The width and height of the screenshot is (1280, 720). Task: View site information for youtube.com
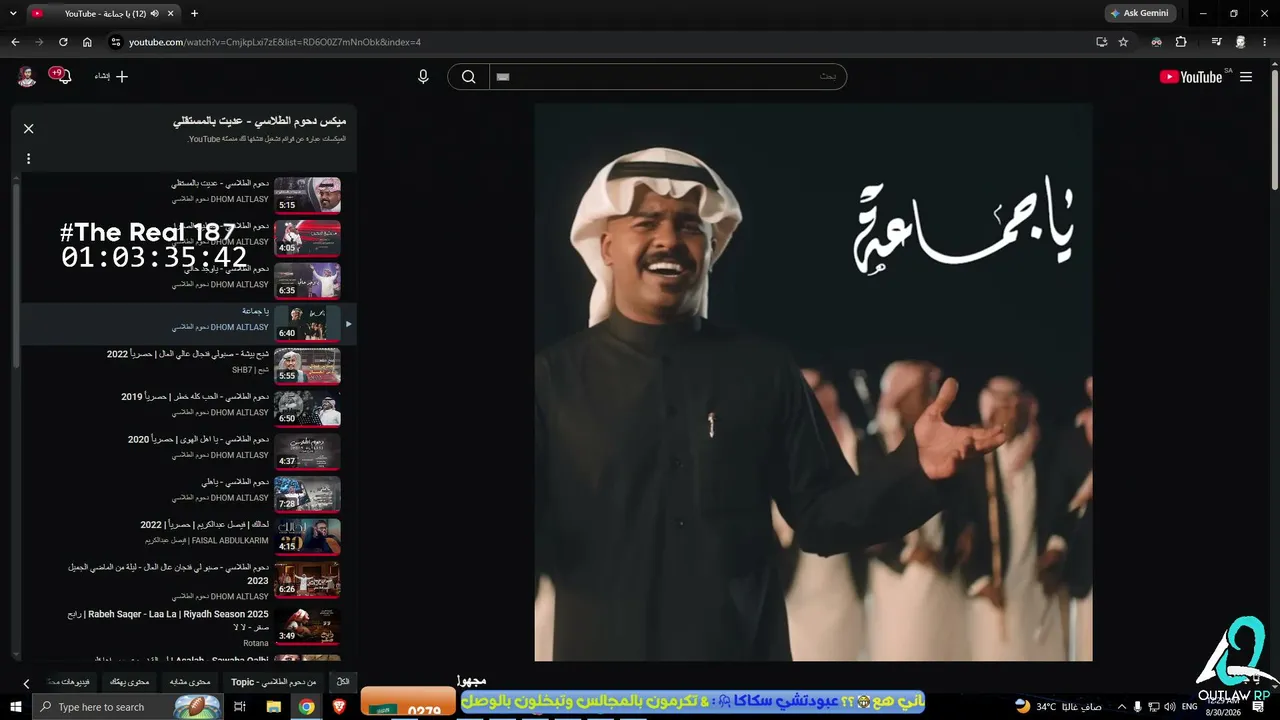(116, 42)
